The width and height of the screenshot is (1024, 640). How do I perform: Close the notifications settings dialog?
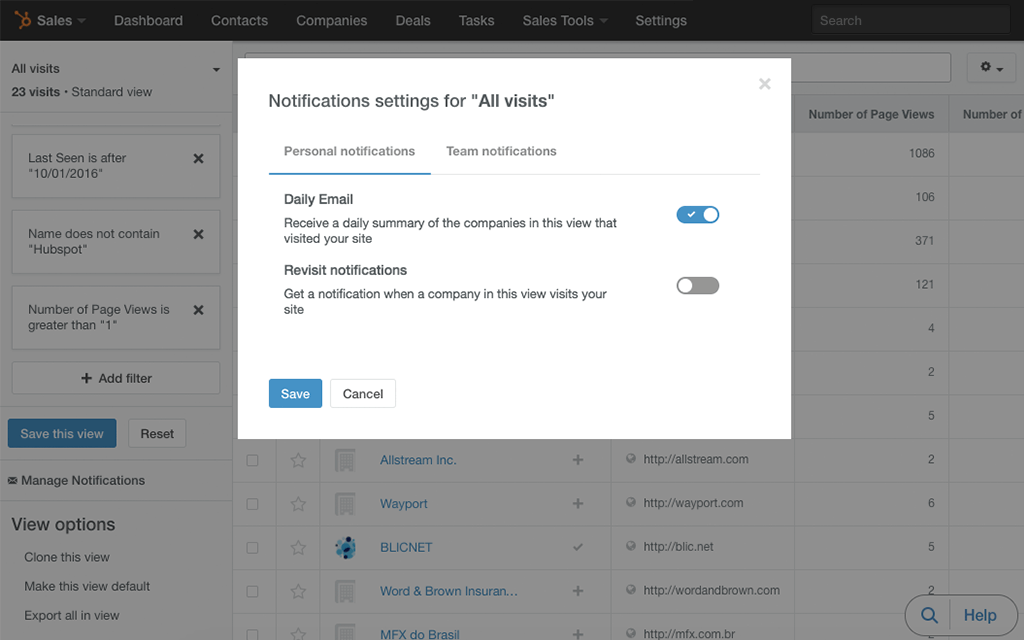pos(764,85)
